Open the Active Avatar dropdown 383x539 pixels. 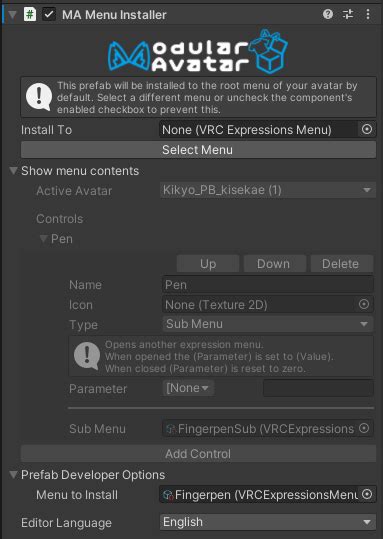(267, 190)
